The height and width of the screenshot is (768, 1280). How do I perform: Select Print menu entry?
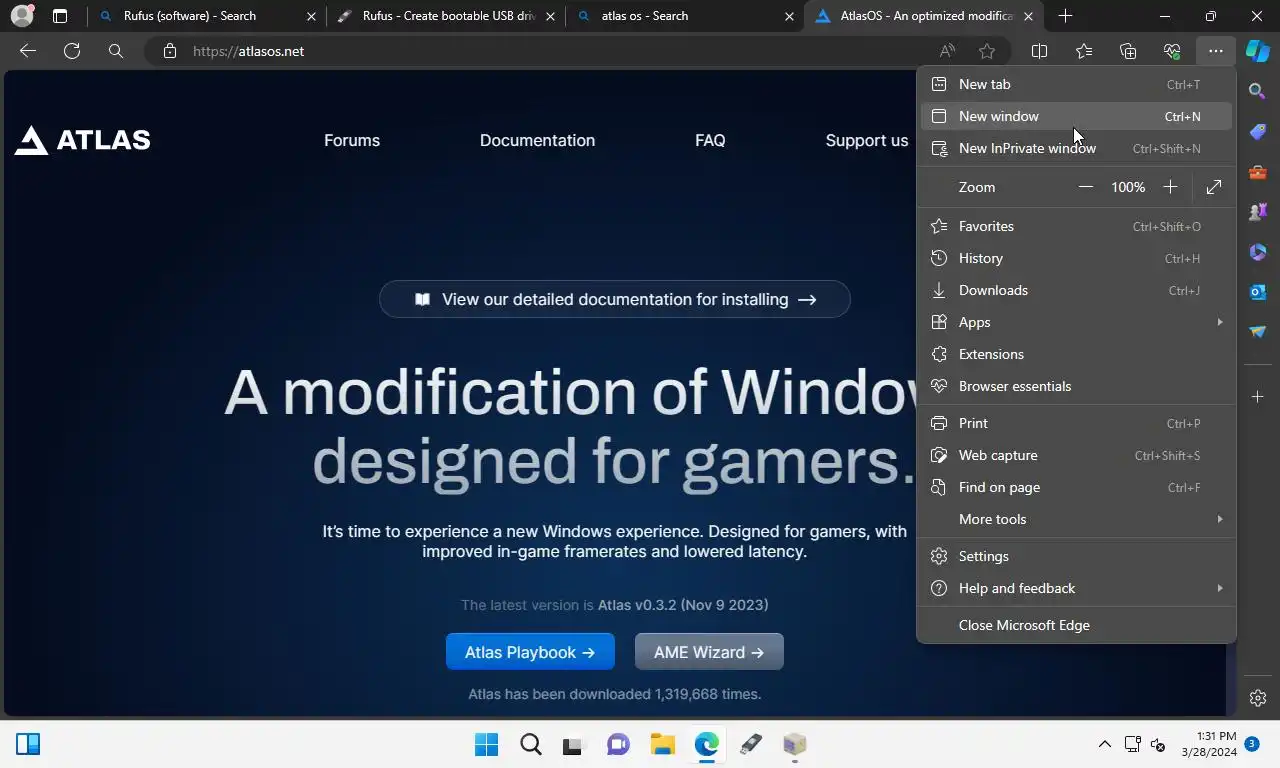pos(1076,423)
